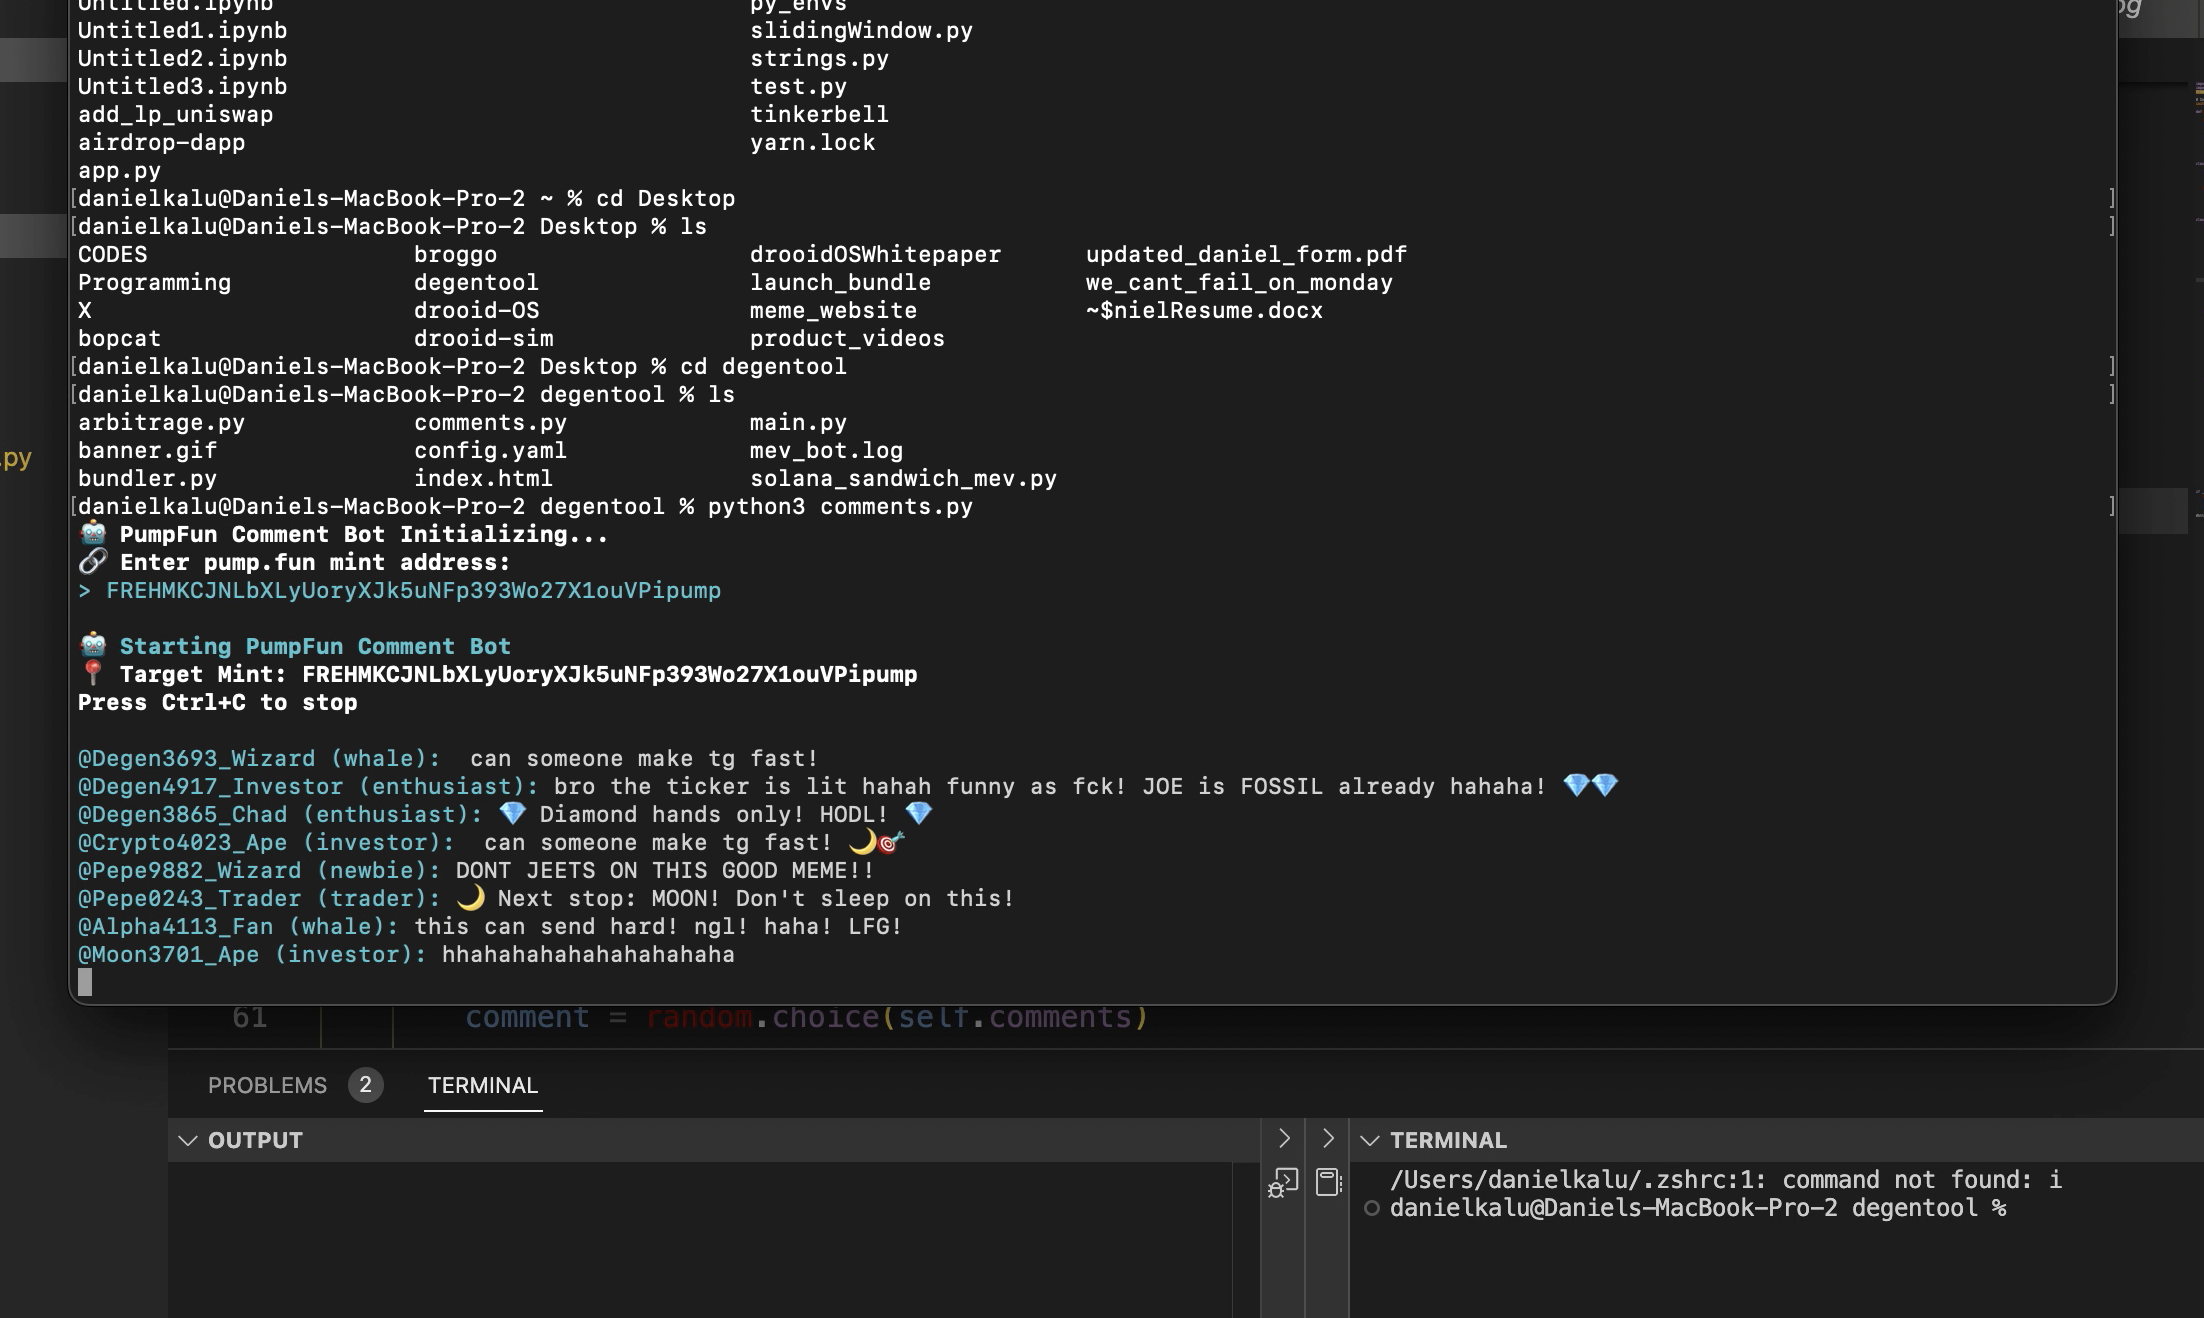Screen dimensions: 2204x1318
Task: Click the robot emoji before Starting PumpFun
Action: tap(93, 646)
